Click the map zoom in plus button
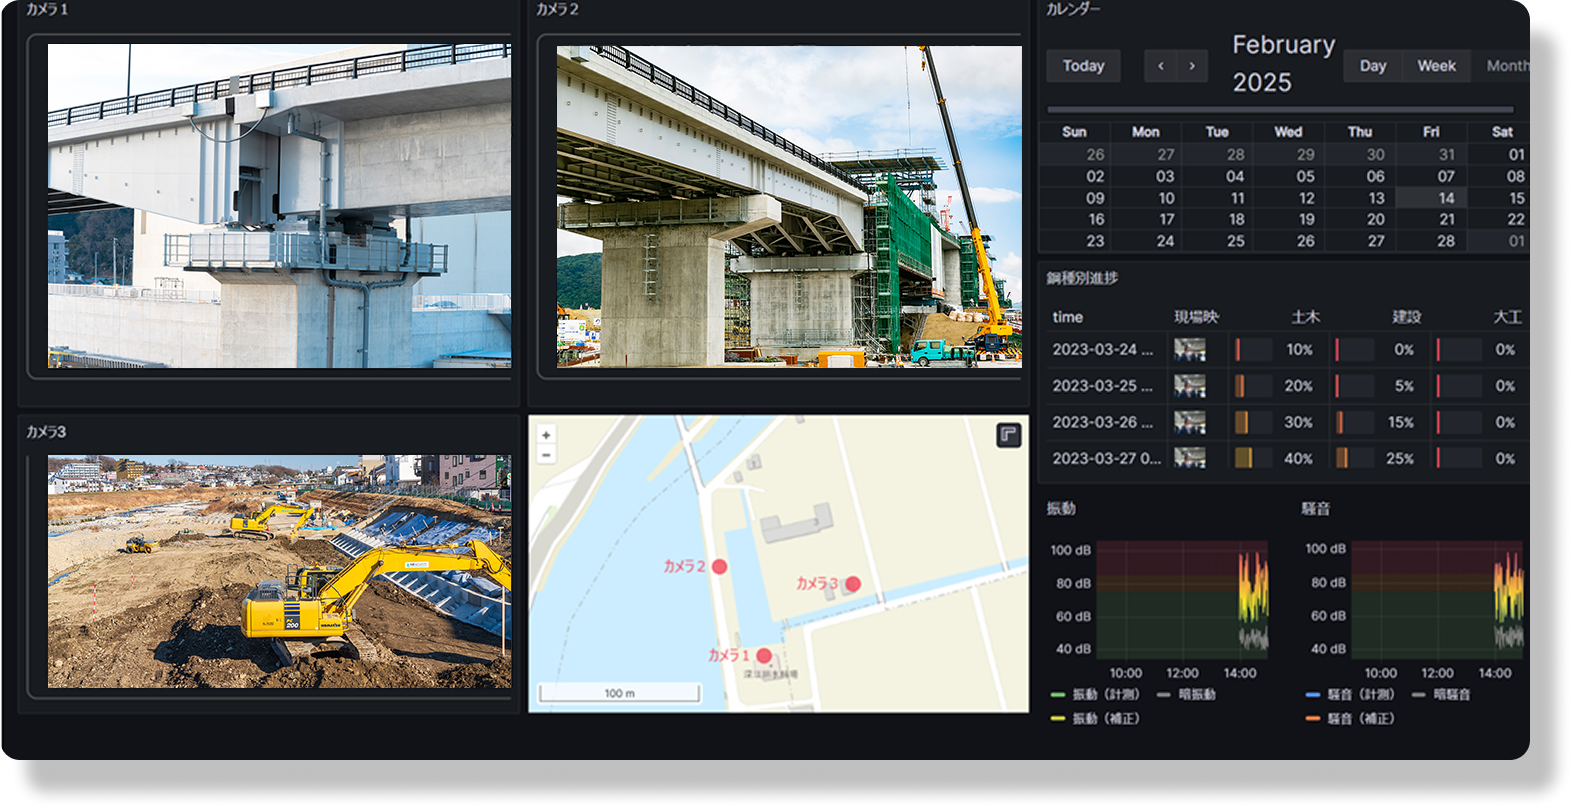The height and width of the screenshot is (809, 1573). (546, 435)
